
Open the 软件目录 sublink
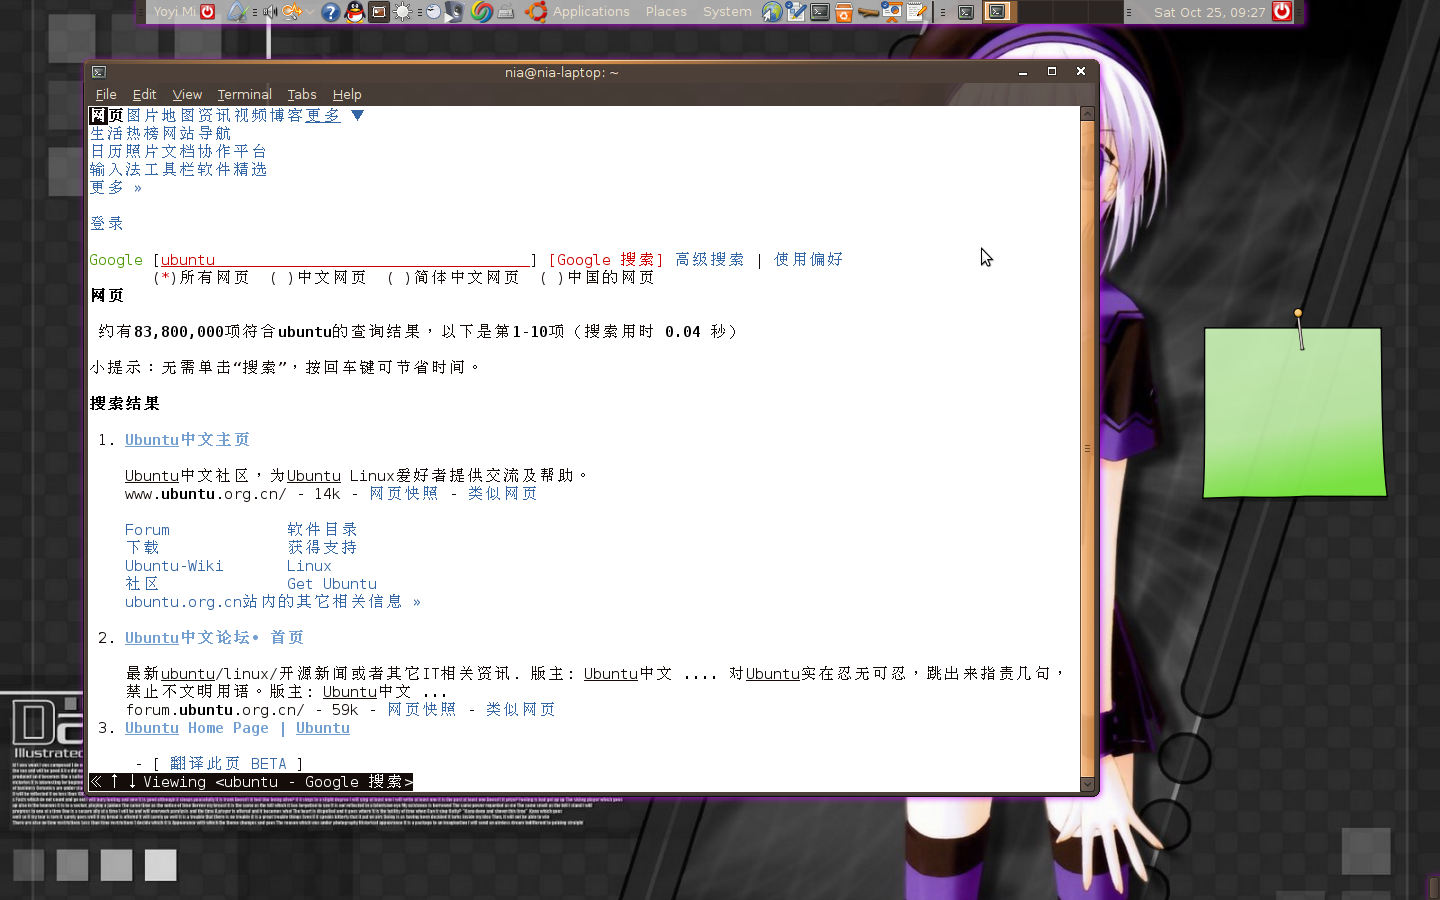click(322, 530)
